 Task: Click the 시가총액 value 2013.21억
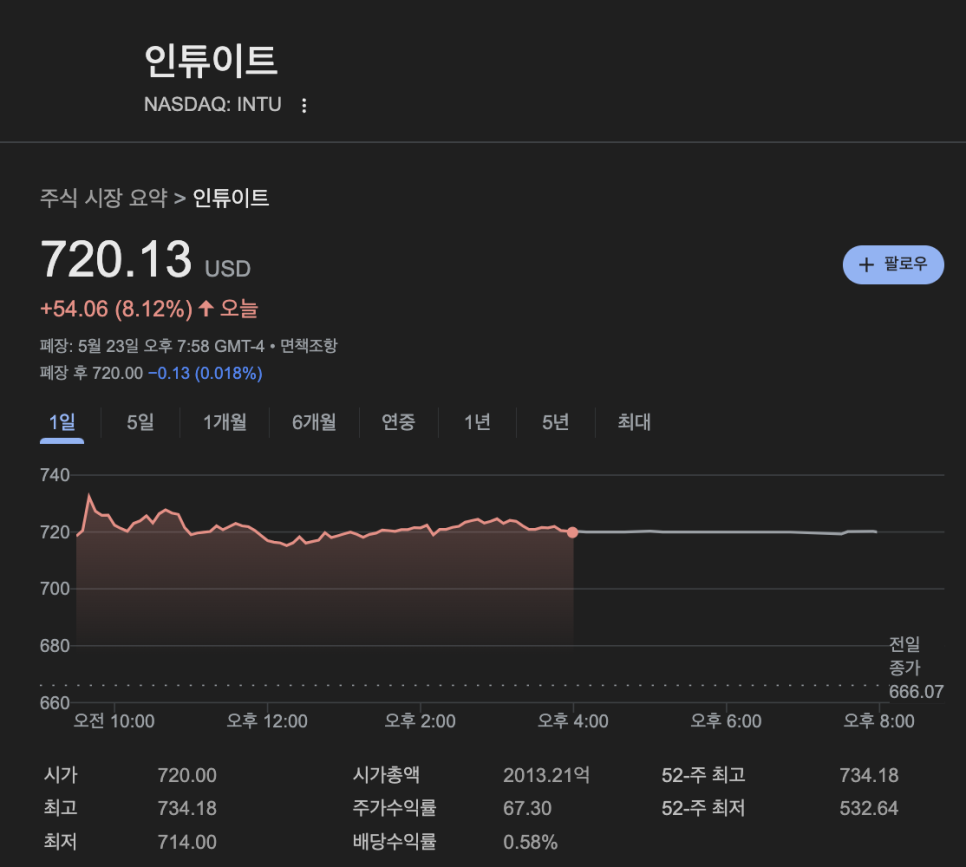[x=546, y=775]
